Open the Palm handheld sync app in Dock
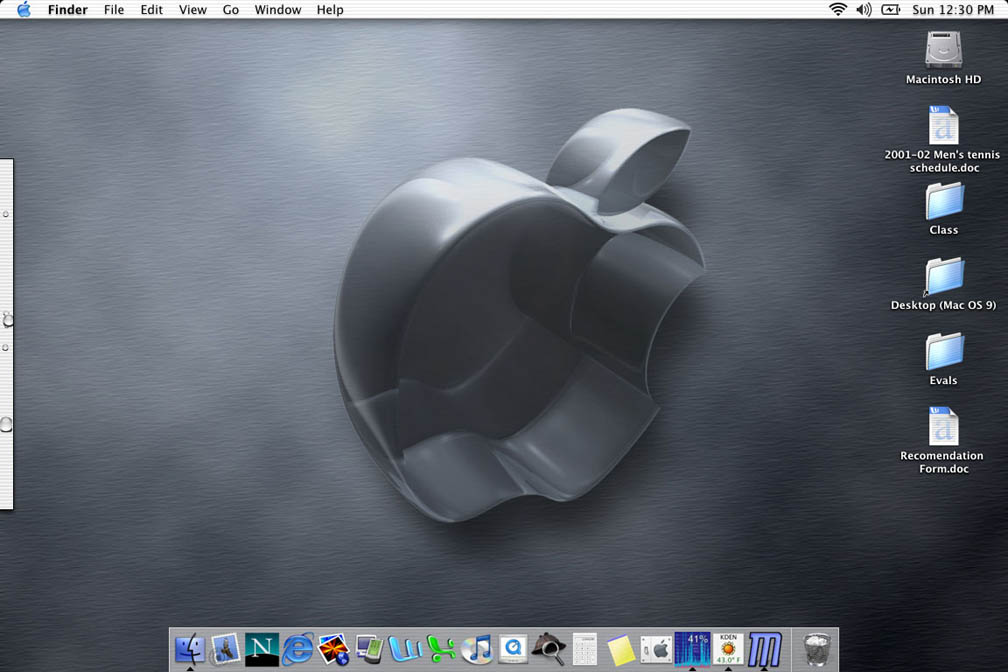Screen dimensions: 1008x672 coord(370,649)
